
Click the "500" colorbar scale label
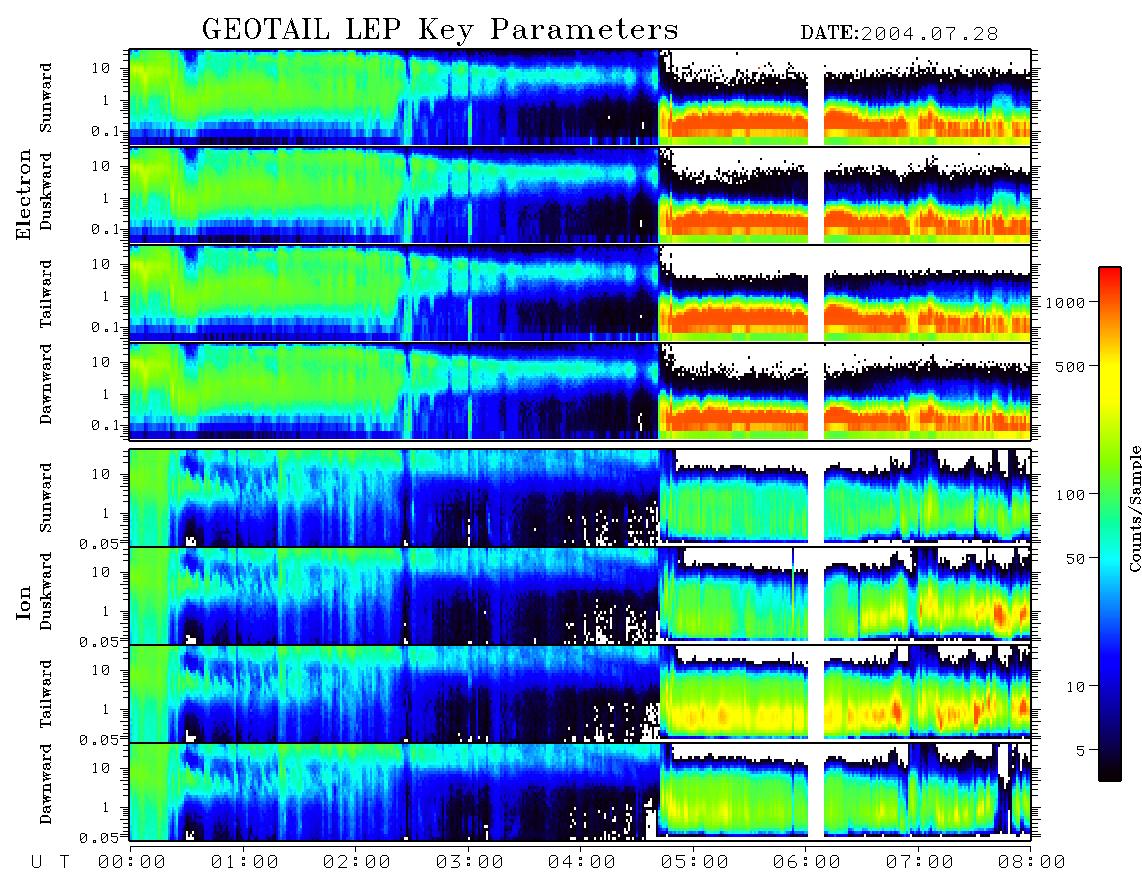1070,366
